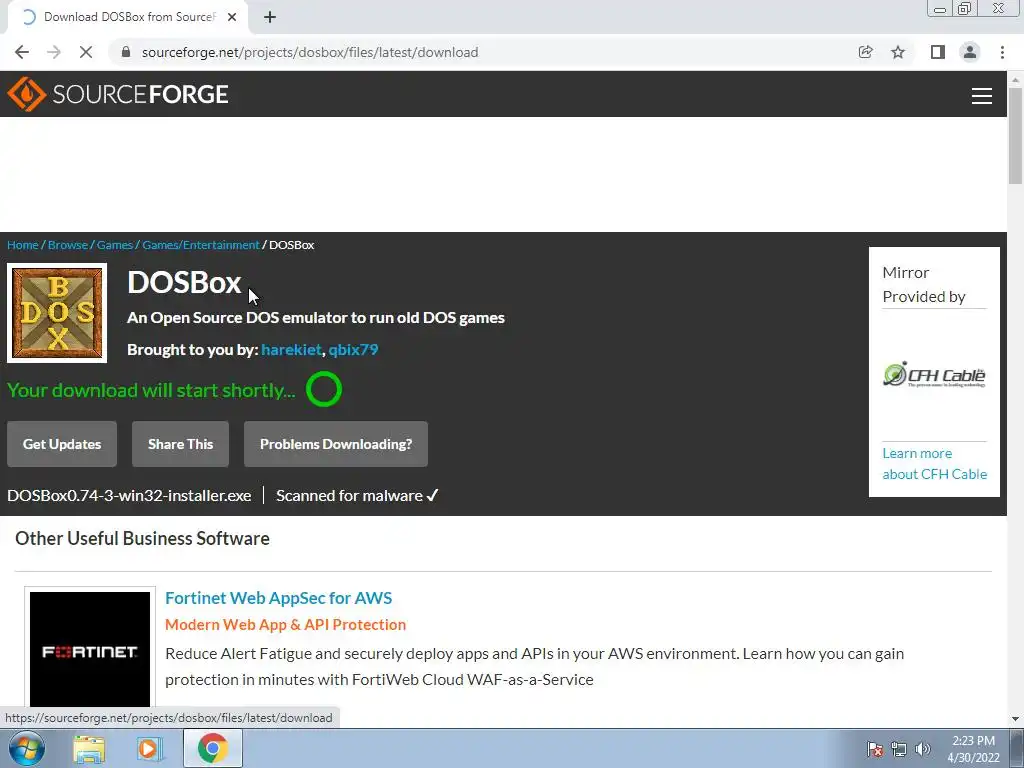This screenshot has height=768, width=1024.
Task: Visit harekiet's profile link
Action: click(291, 349)
